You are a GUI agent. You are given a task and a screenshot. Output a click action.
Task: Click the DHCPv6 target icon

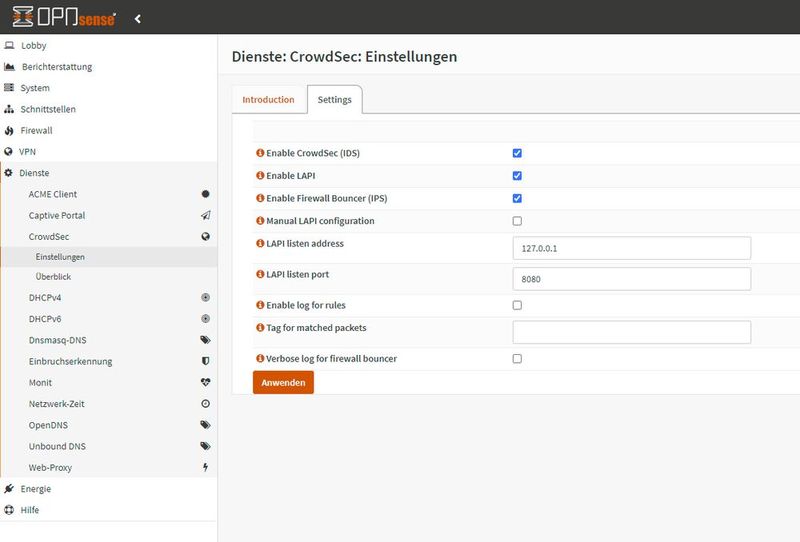click(205, 319)
